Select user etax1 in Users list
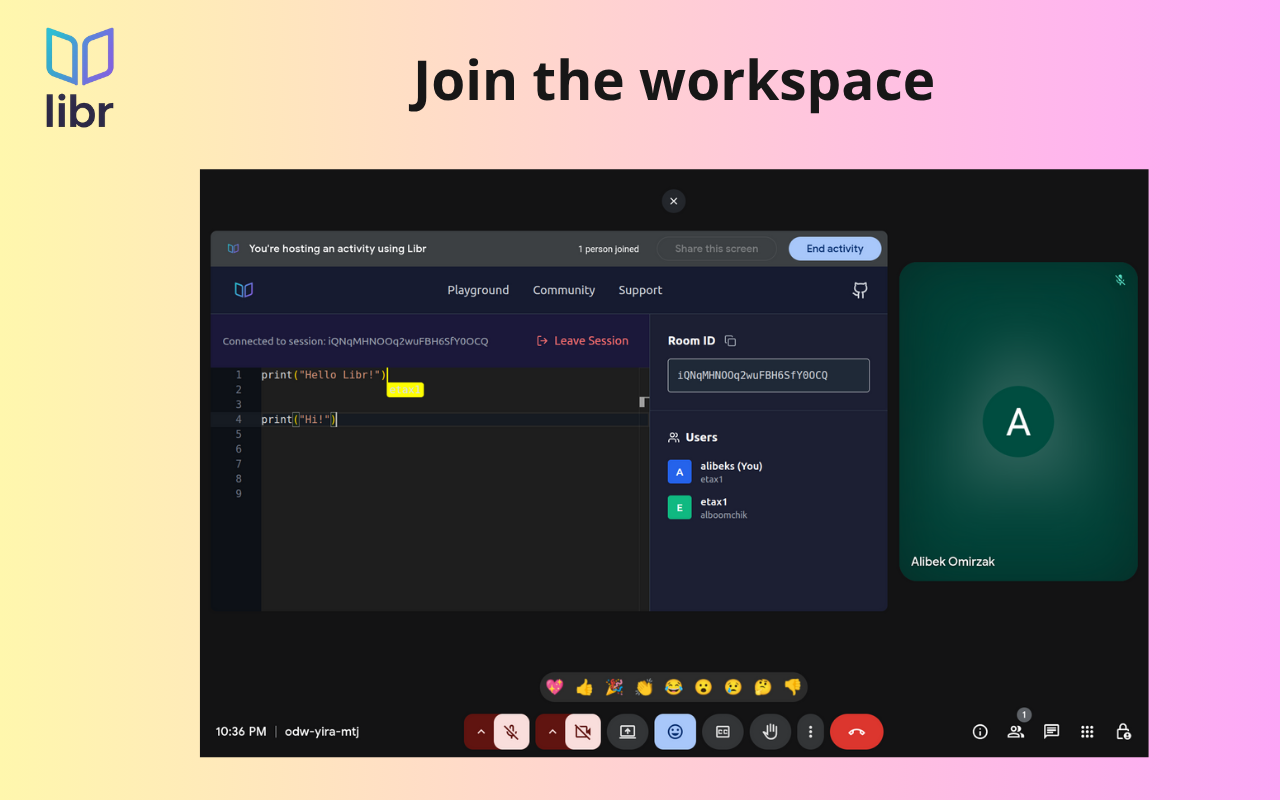 pos(769,508)
